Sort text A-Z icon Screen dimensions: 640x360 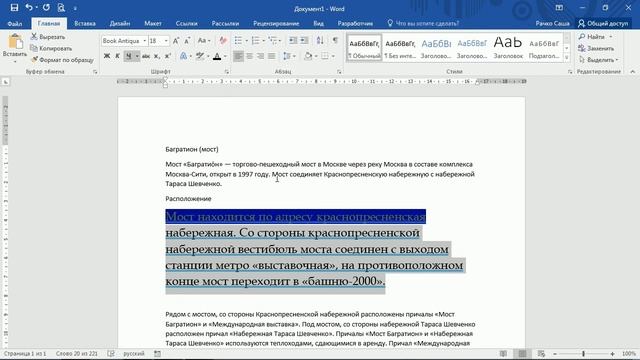pyautogui.click(x=320, y=40)
